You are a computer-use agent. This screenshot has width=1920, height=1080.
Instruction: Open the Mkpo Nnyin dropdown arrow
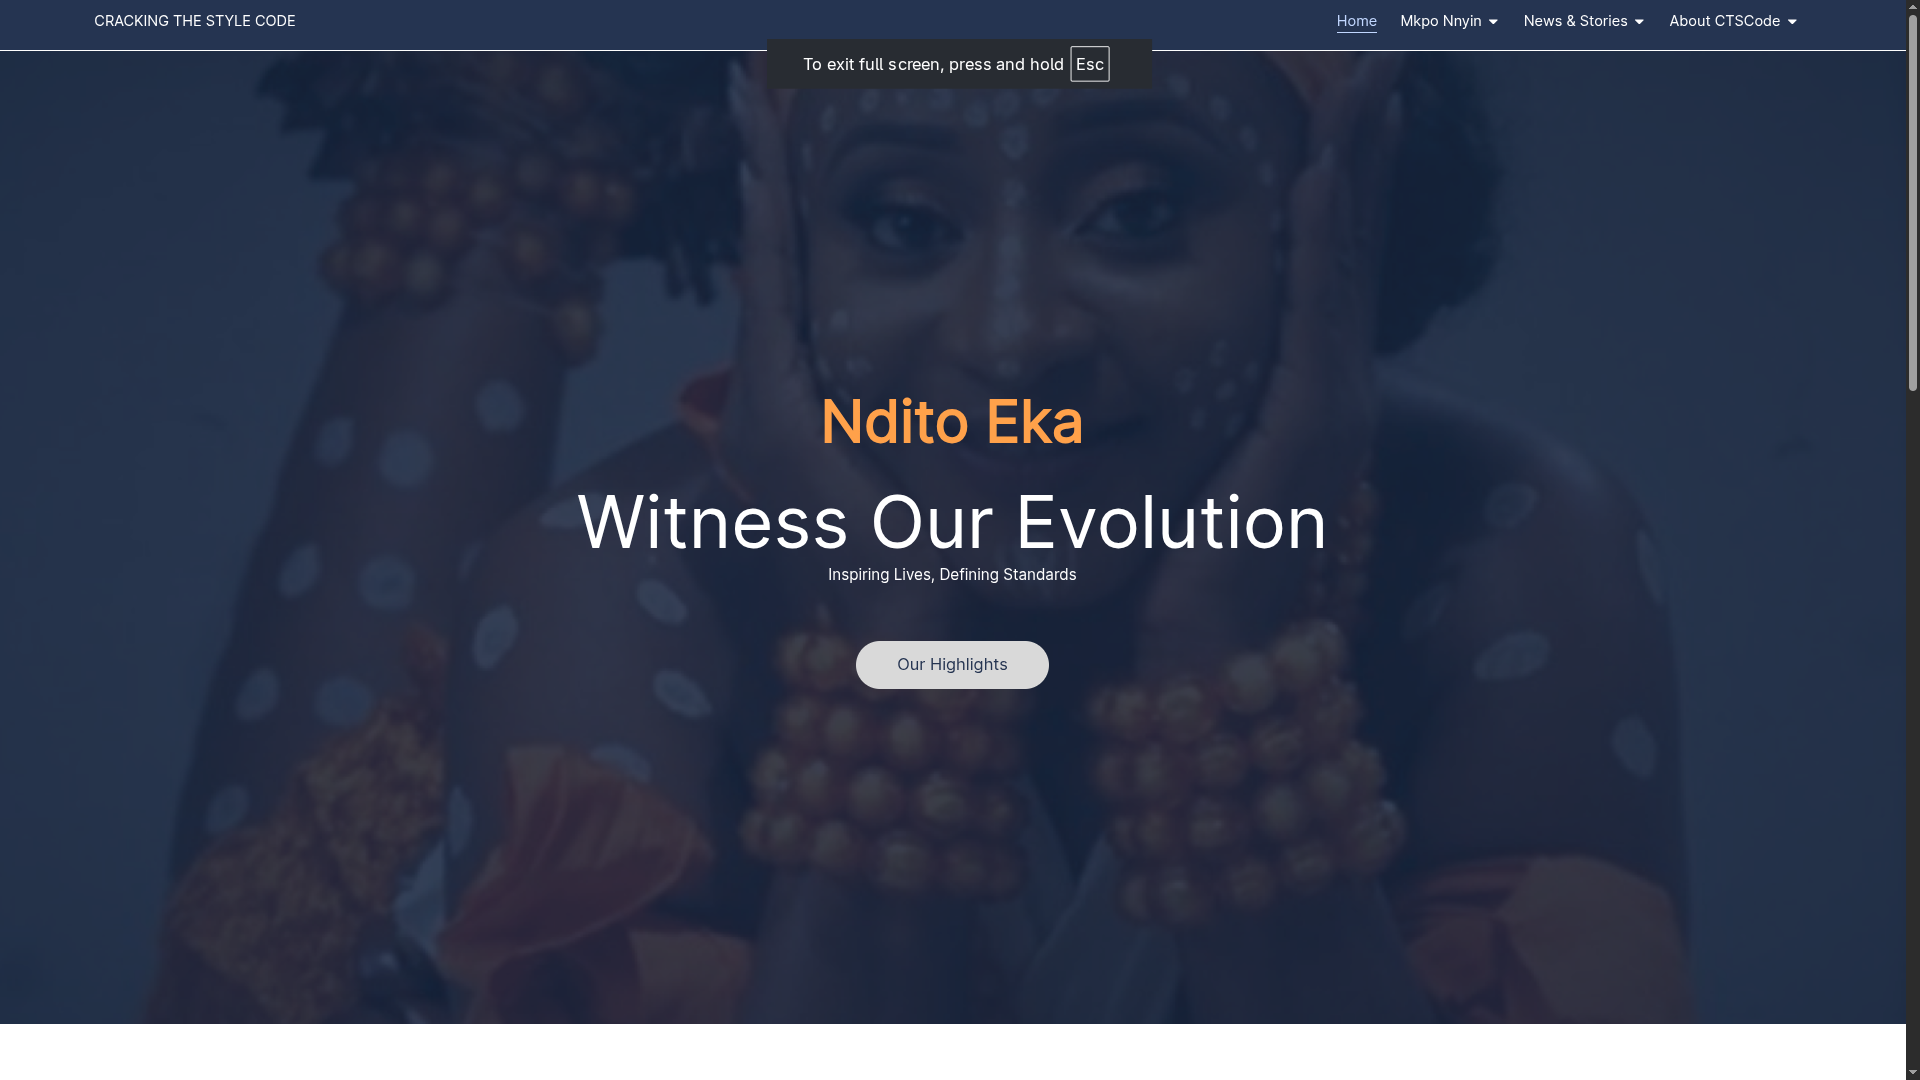1493,22
